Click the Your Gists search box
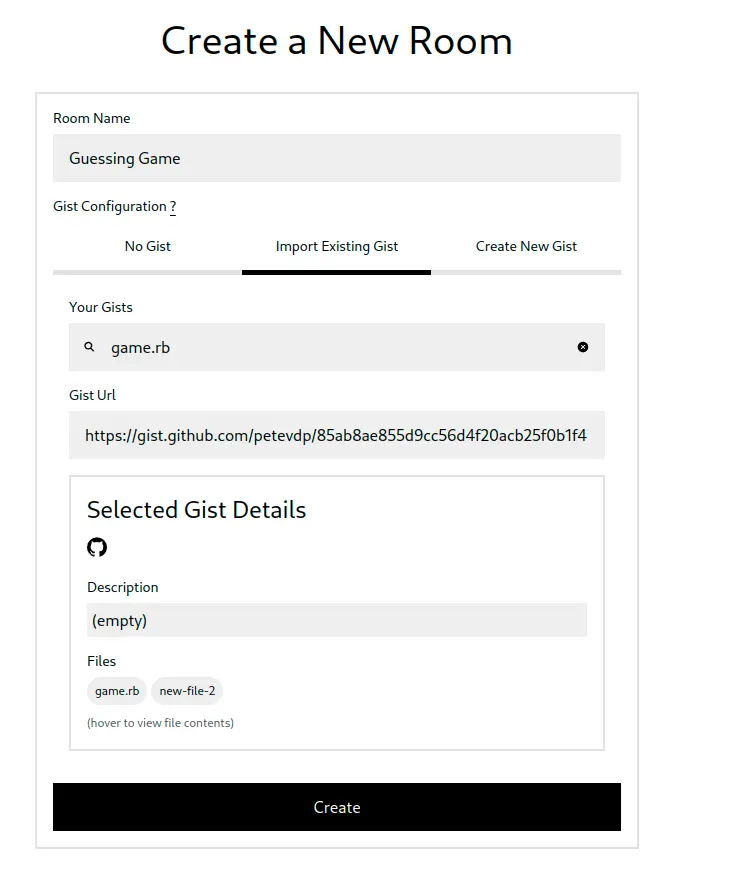This screenshot has height=871, width=734. click(x=300, y=347)
